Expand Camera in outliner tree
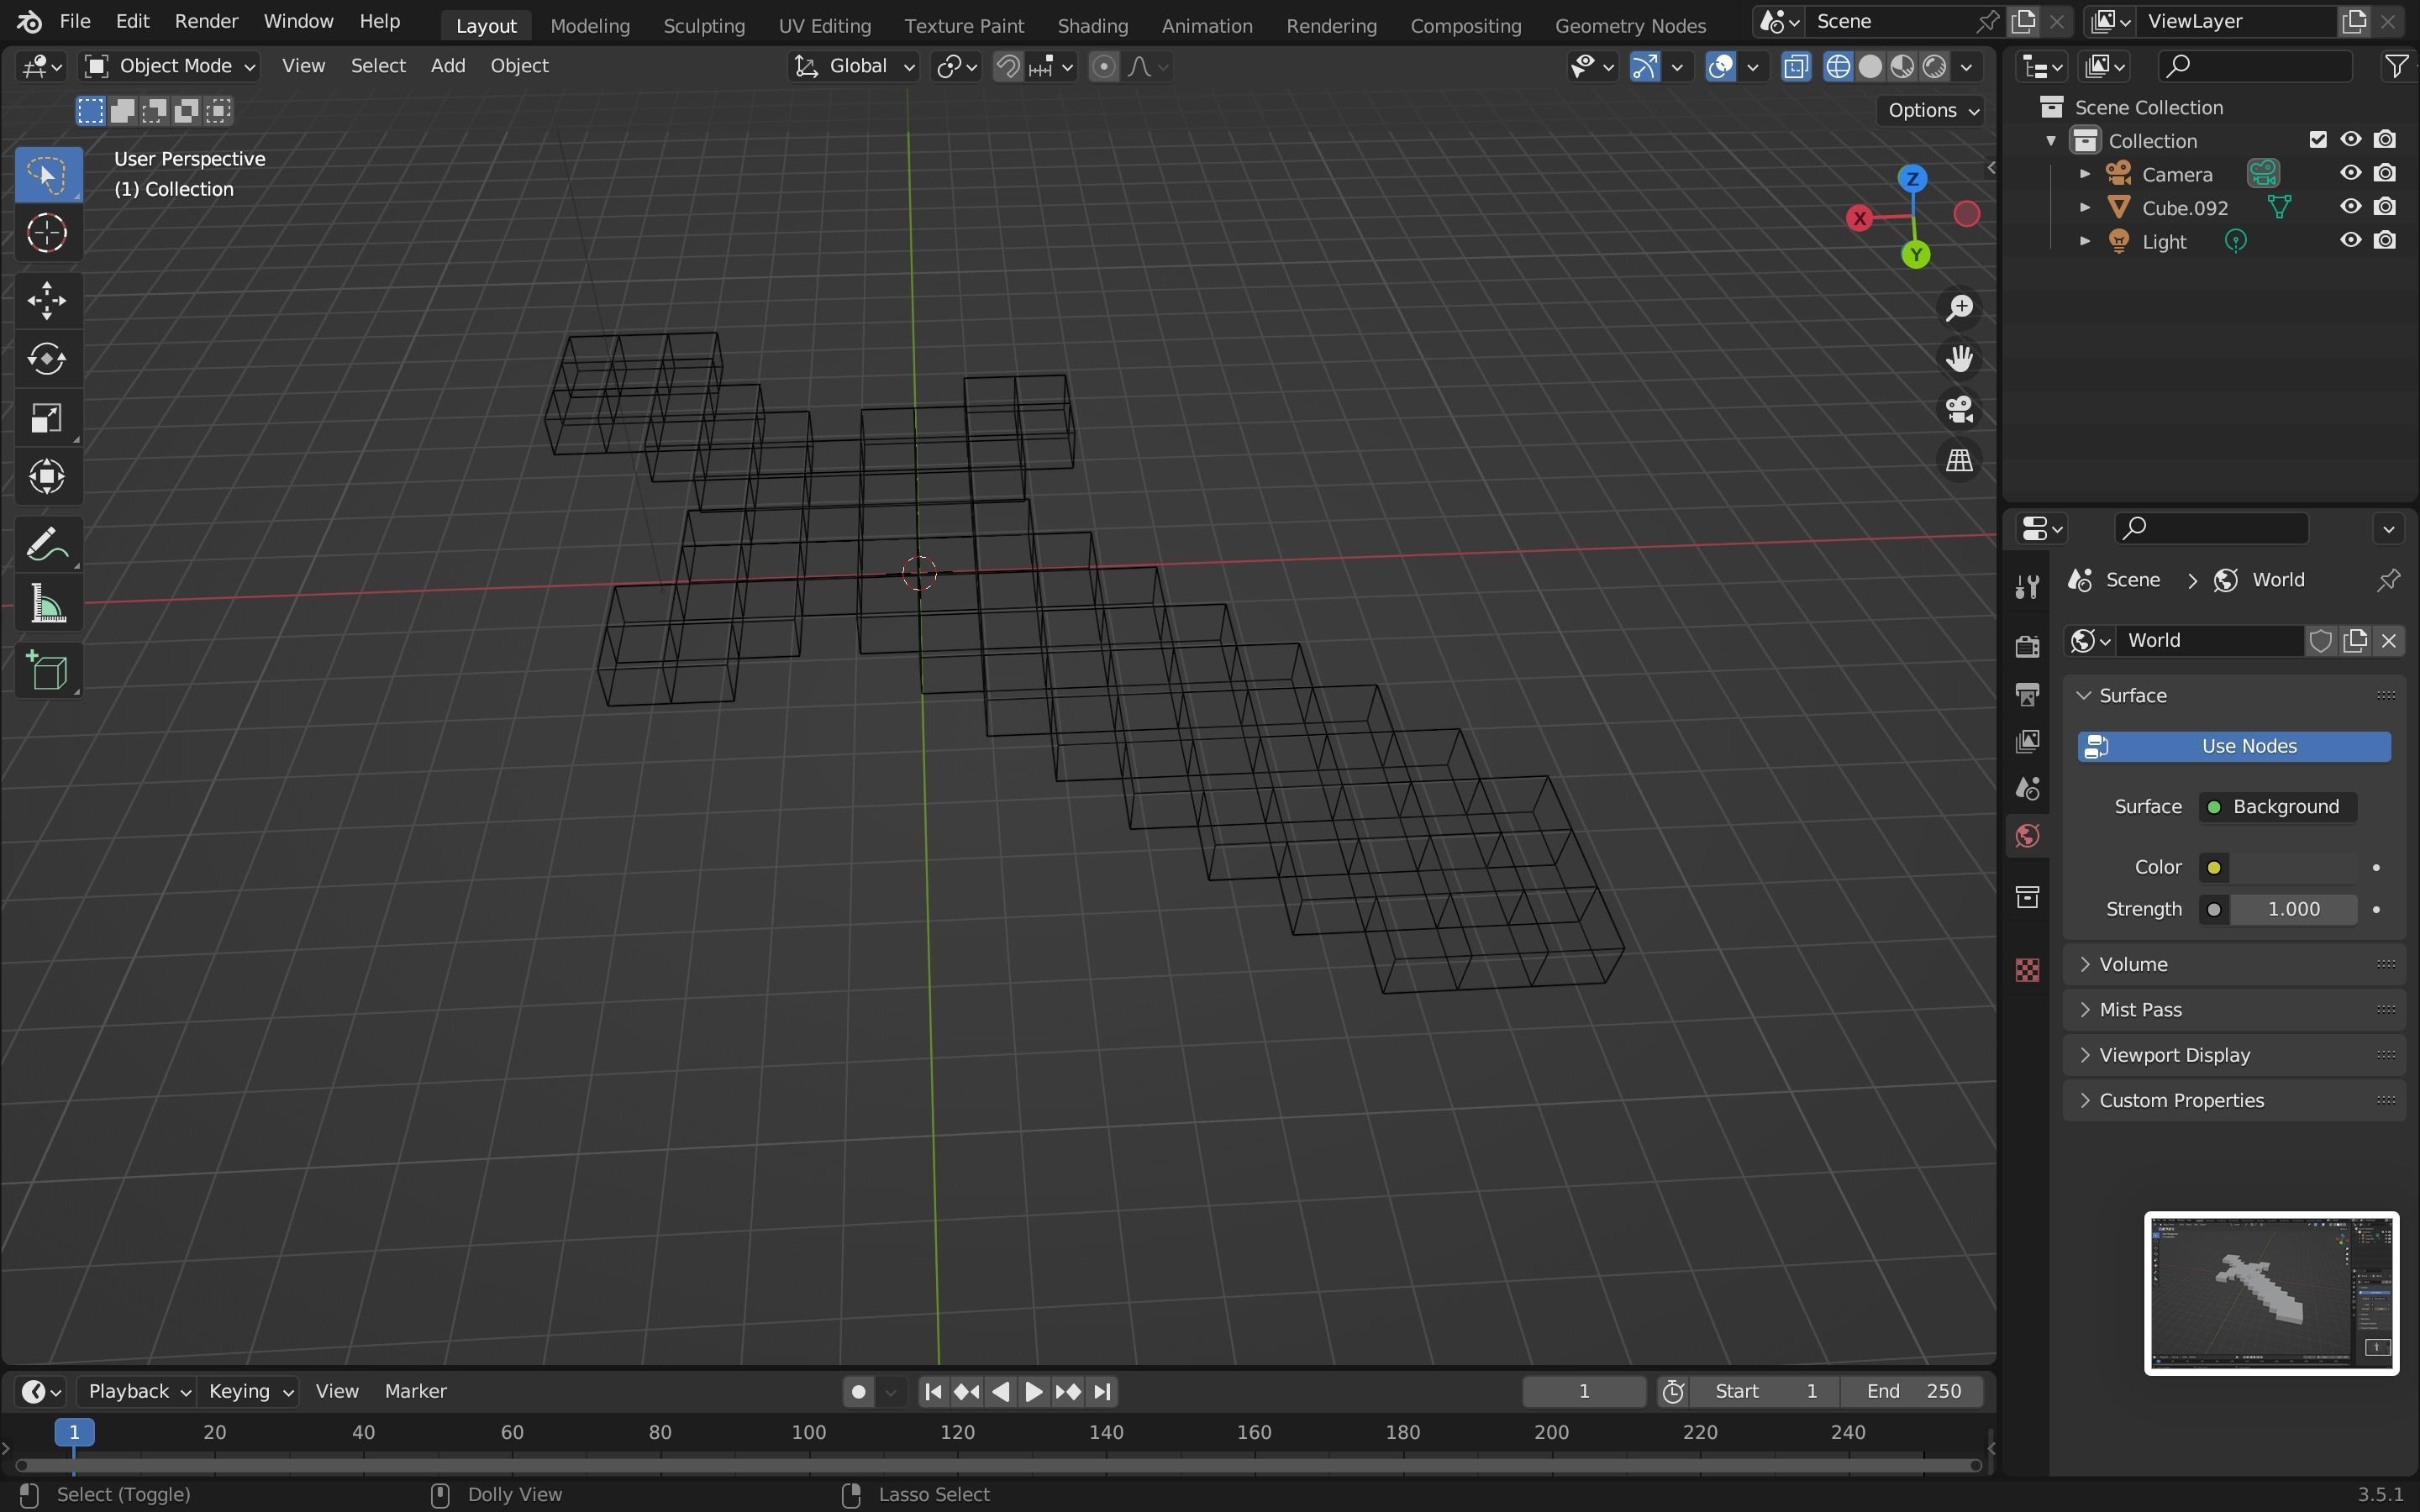The height and width of the screenshot is (1512, 2420). (x=2085, y=174)
